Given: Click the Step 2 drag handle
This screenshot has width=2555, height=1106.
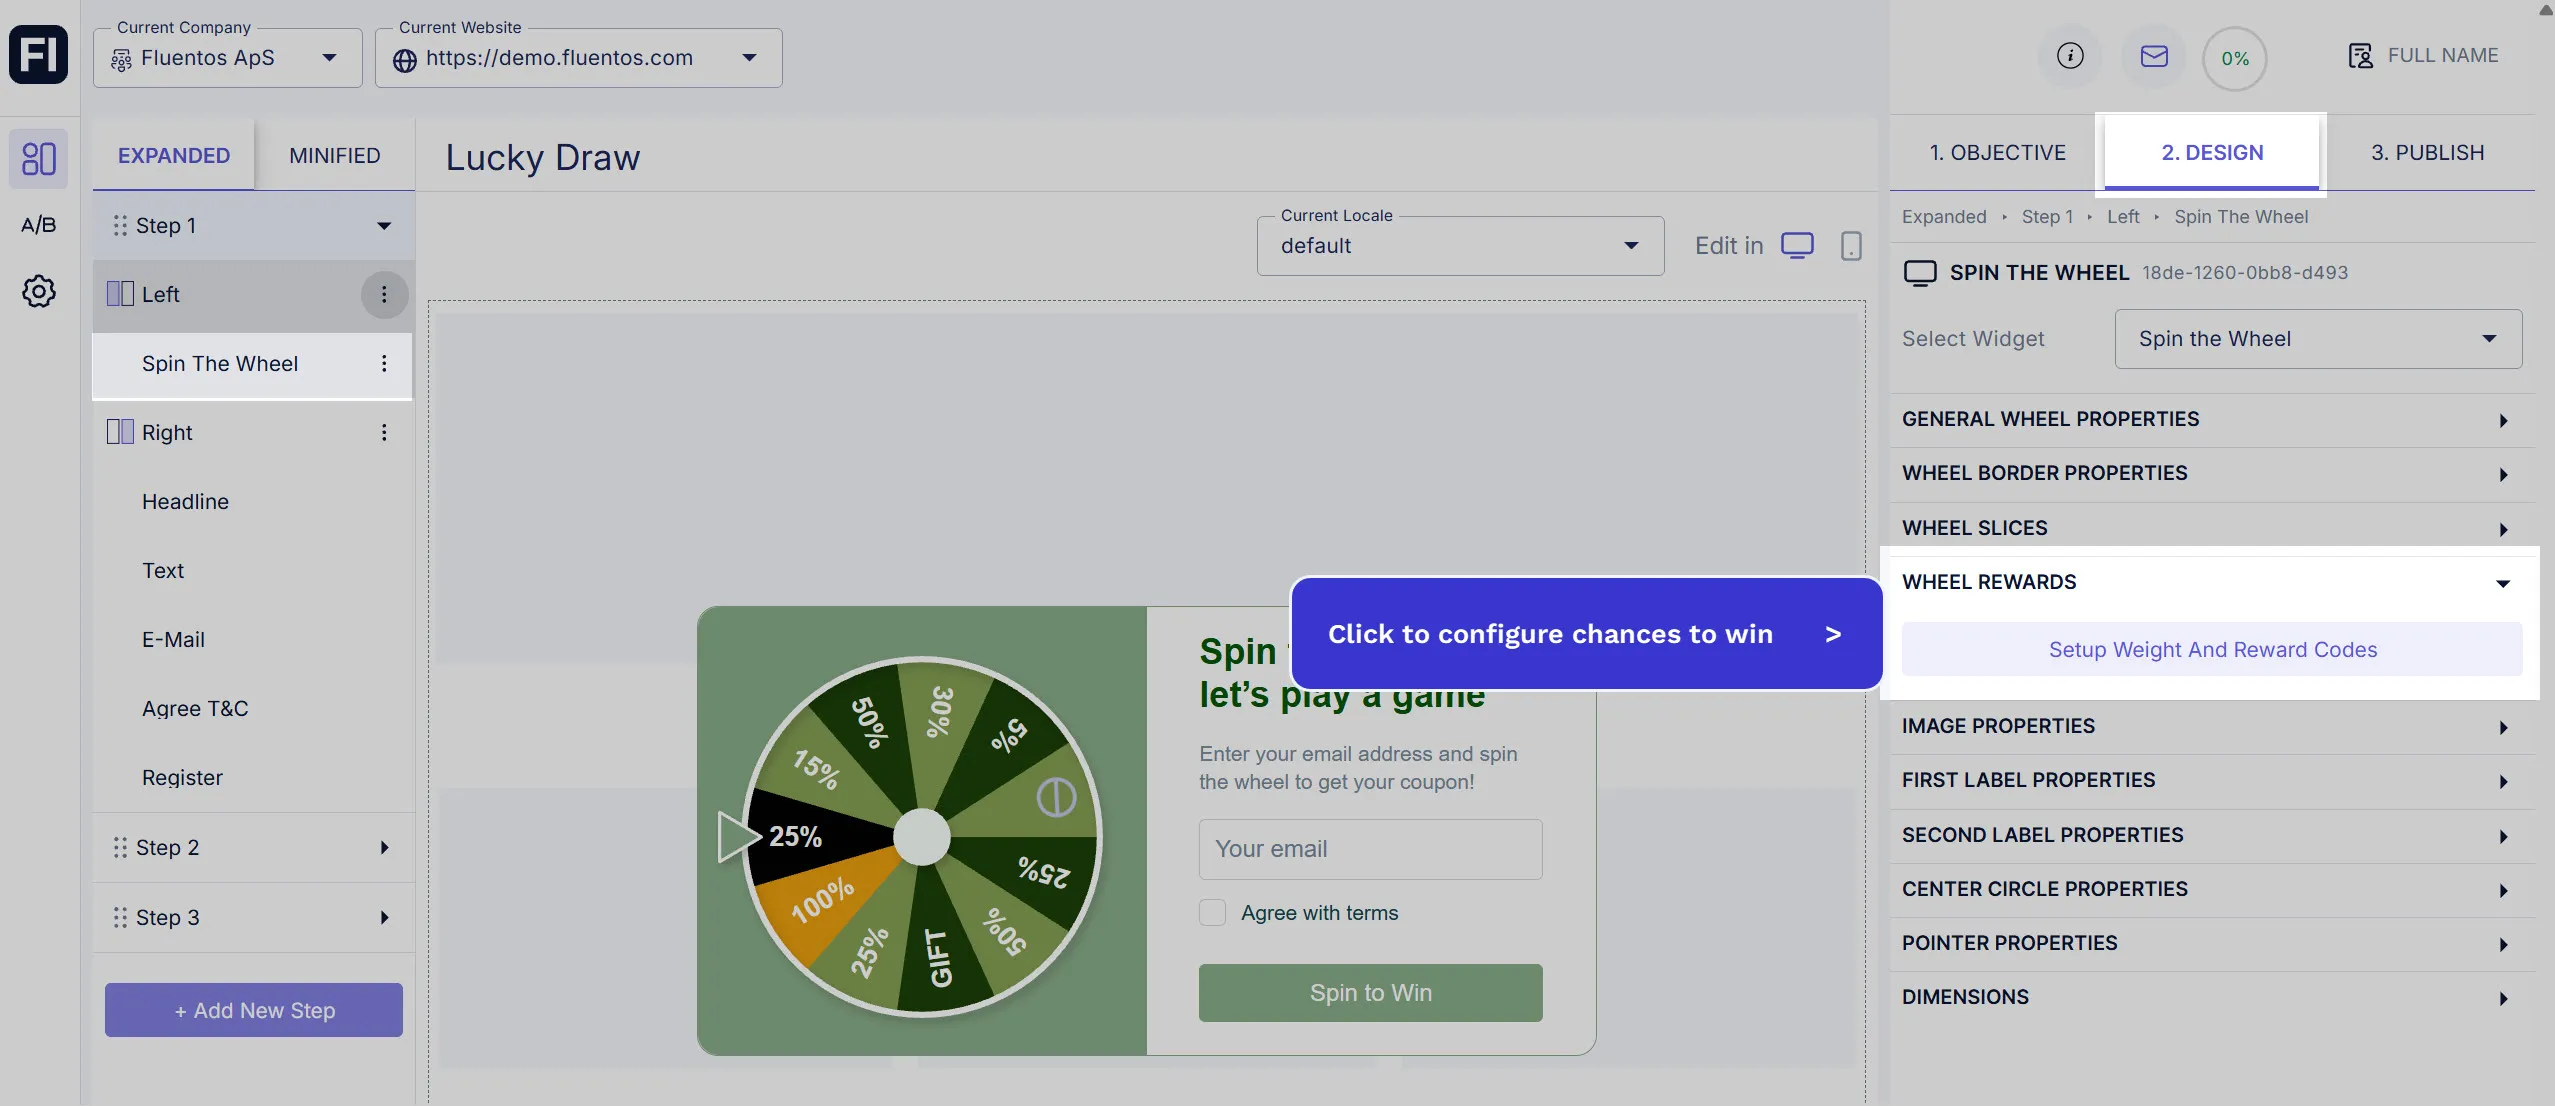Looking at the screenshot, I should click(x=120, y=848).
